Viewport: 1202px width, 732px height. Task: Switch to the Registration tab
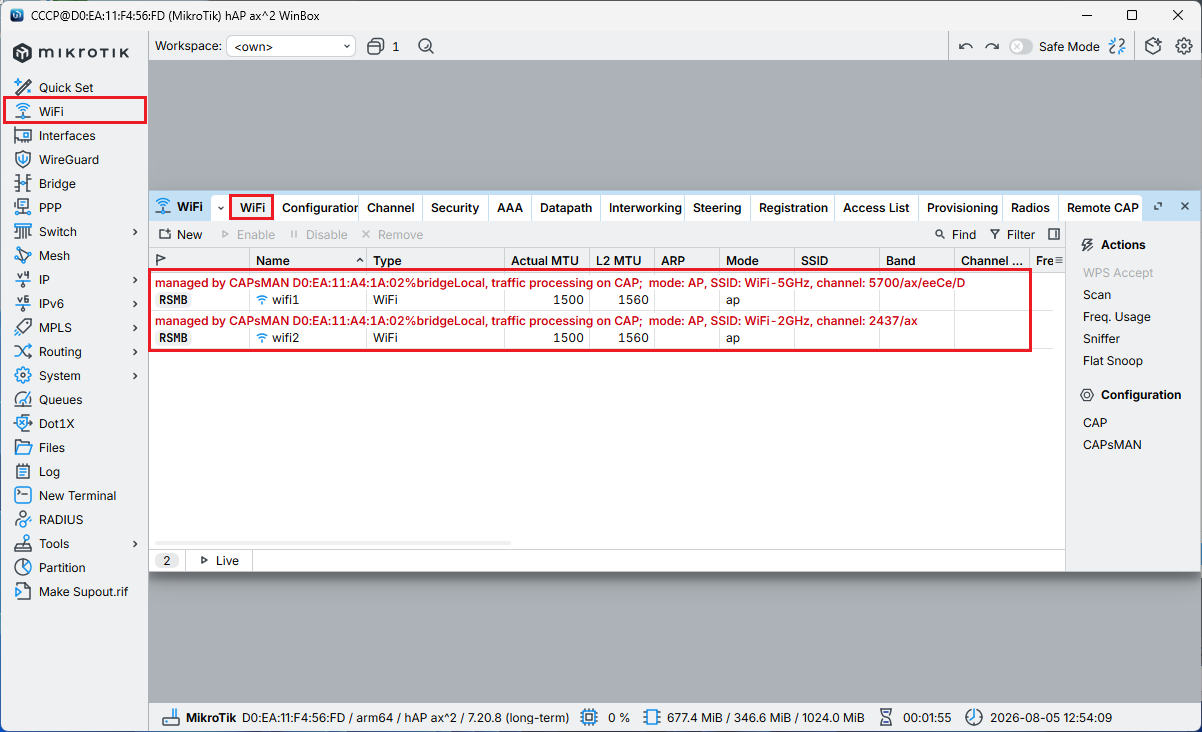coord(793,207)
